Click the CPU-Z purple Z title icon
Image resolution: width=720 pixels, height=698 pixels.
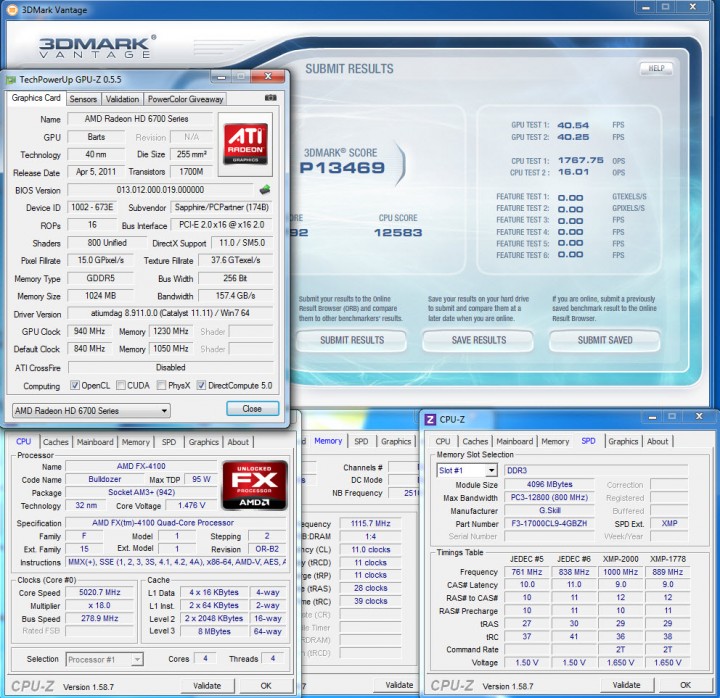430,419
